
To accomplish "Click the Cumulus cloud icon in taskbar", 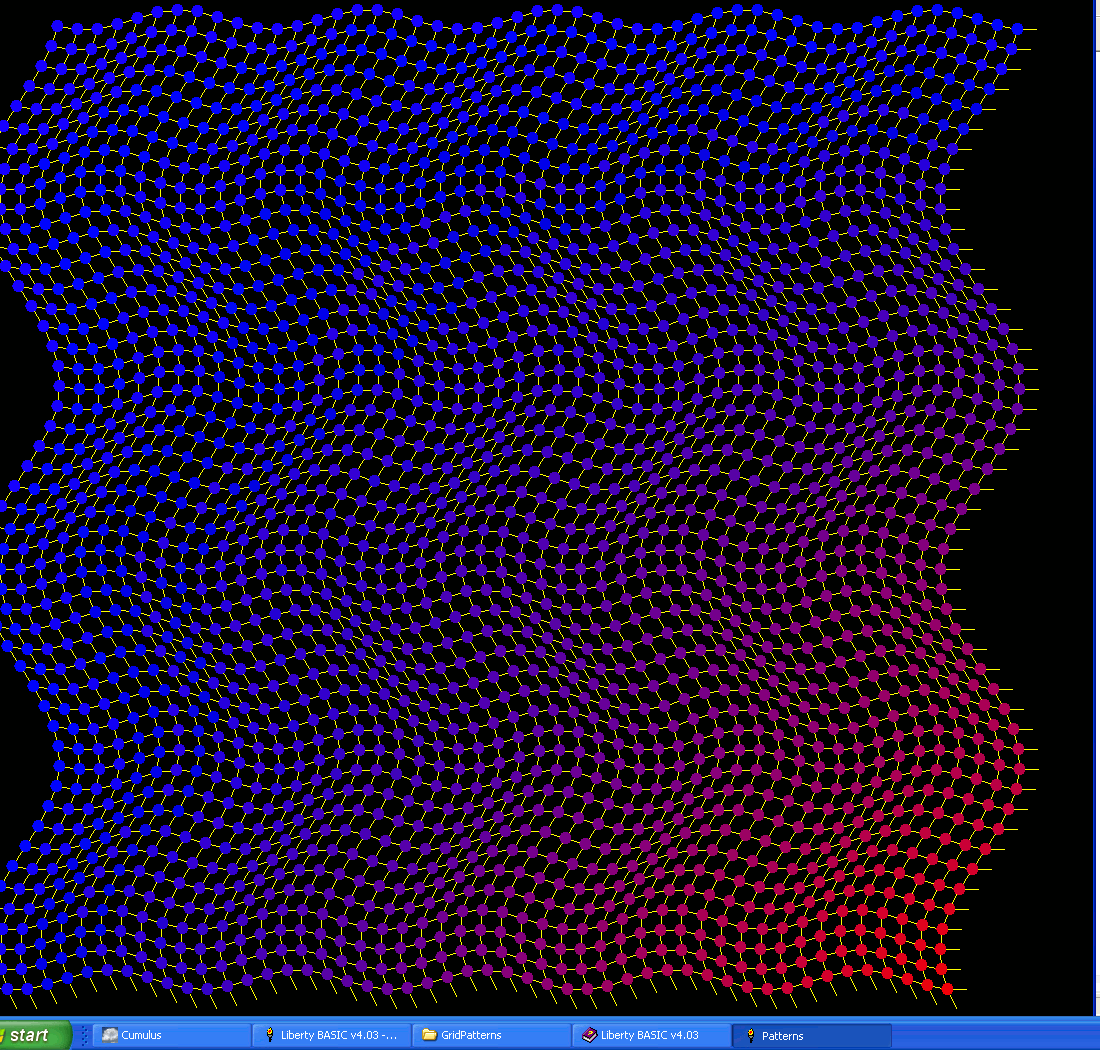I will (108, 1035).
